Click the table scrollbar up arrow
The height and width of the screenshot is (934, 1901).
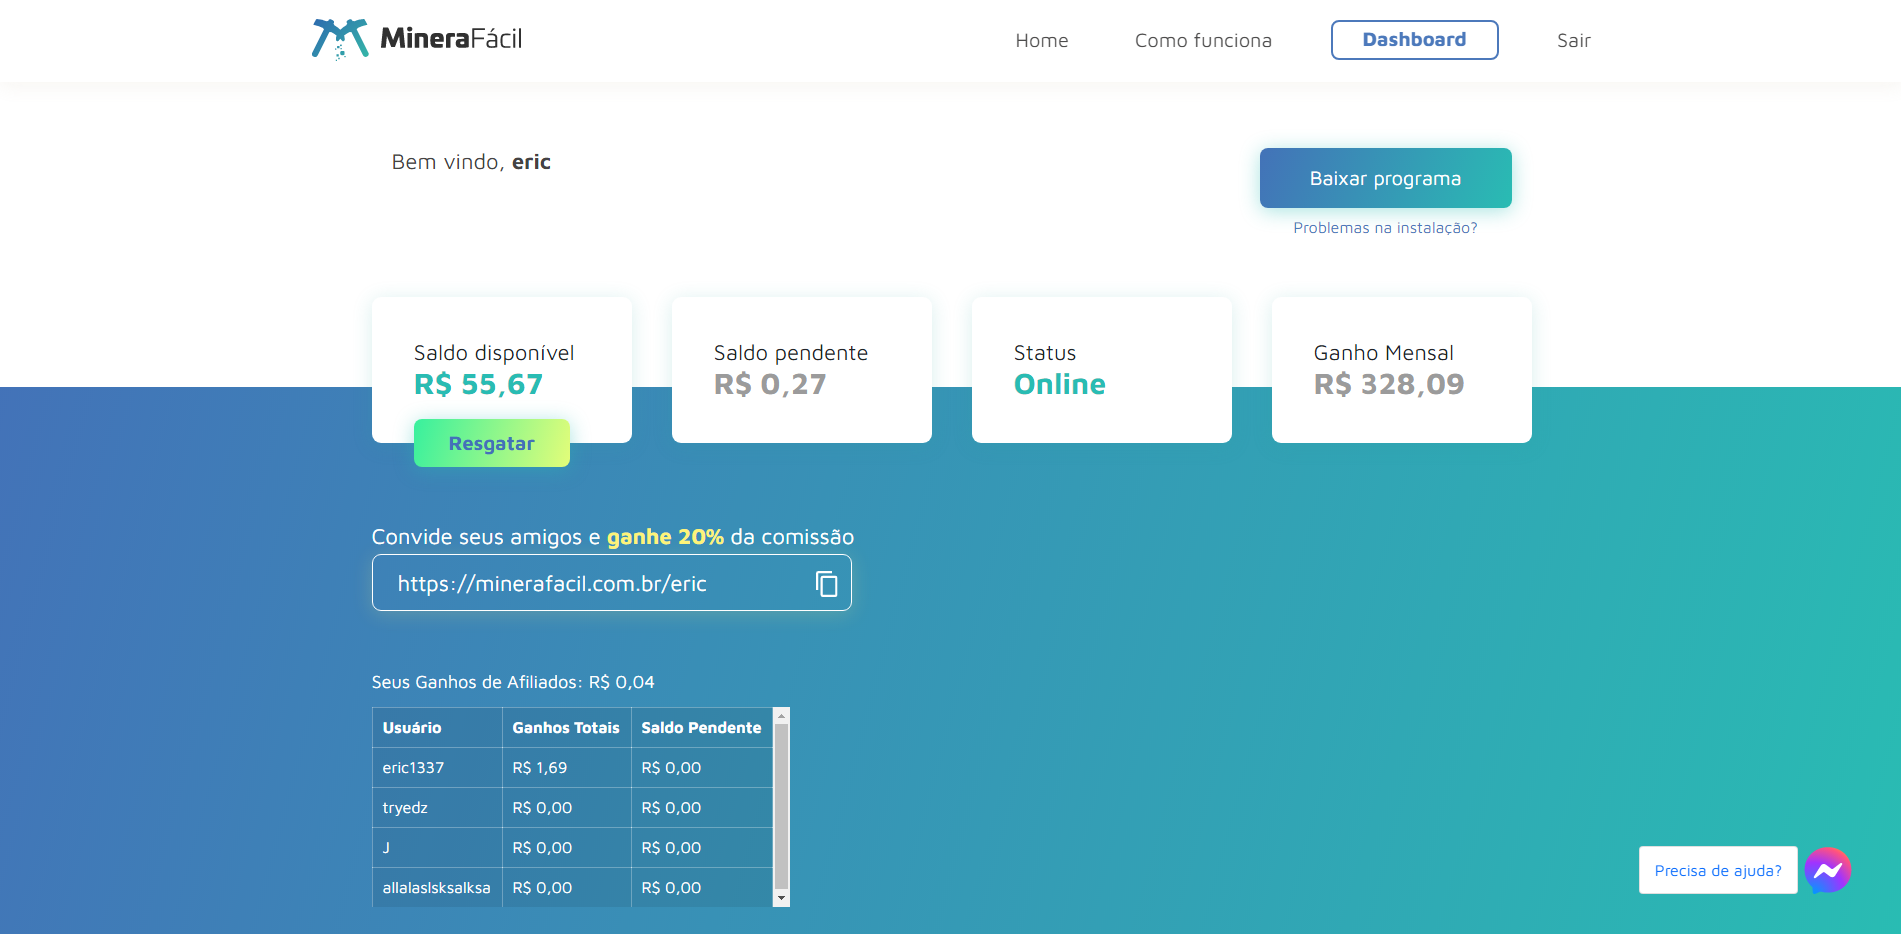782,715
